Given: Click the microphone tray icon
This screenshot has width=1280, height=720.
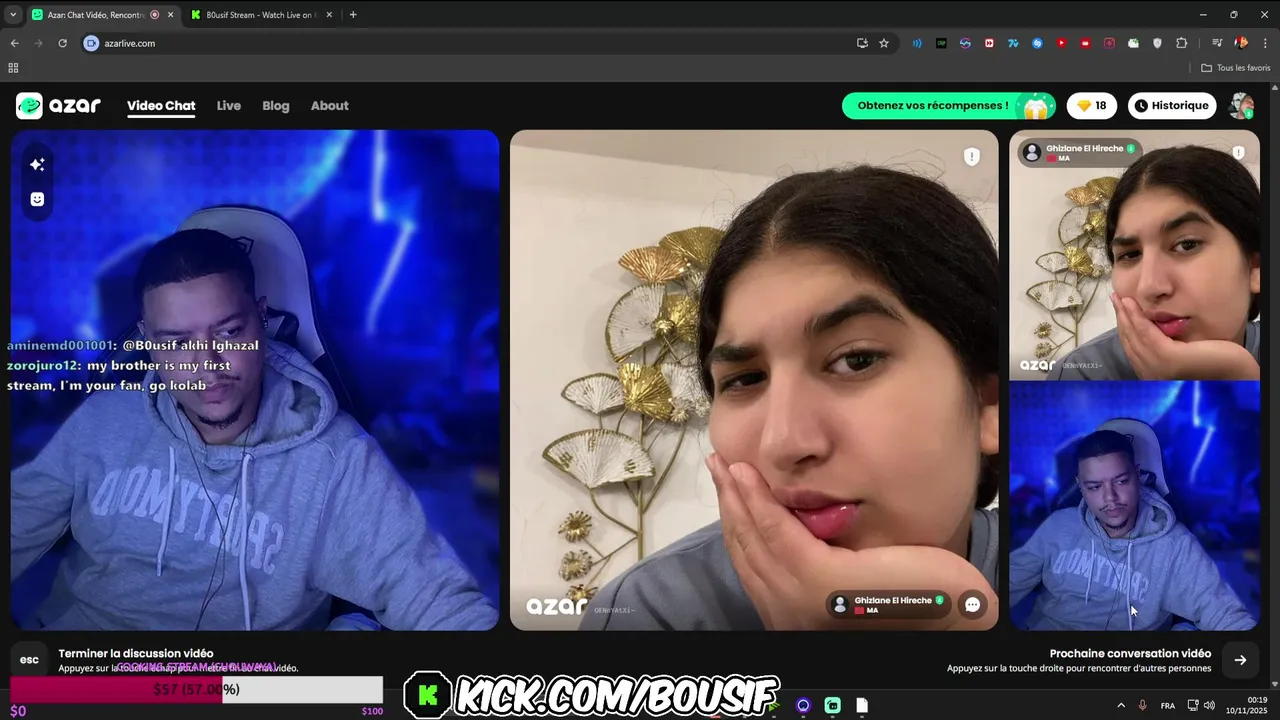Looking at the screenshot, I should click(1142, 705).
